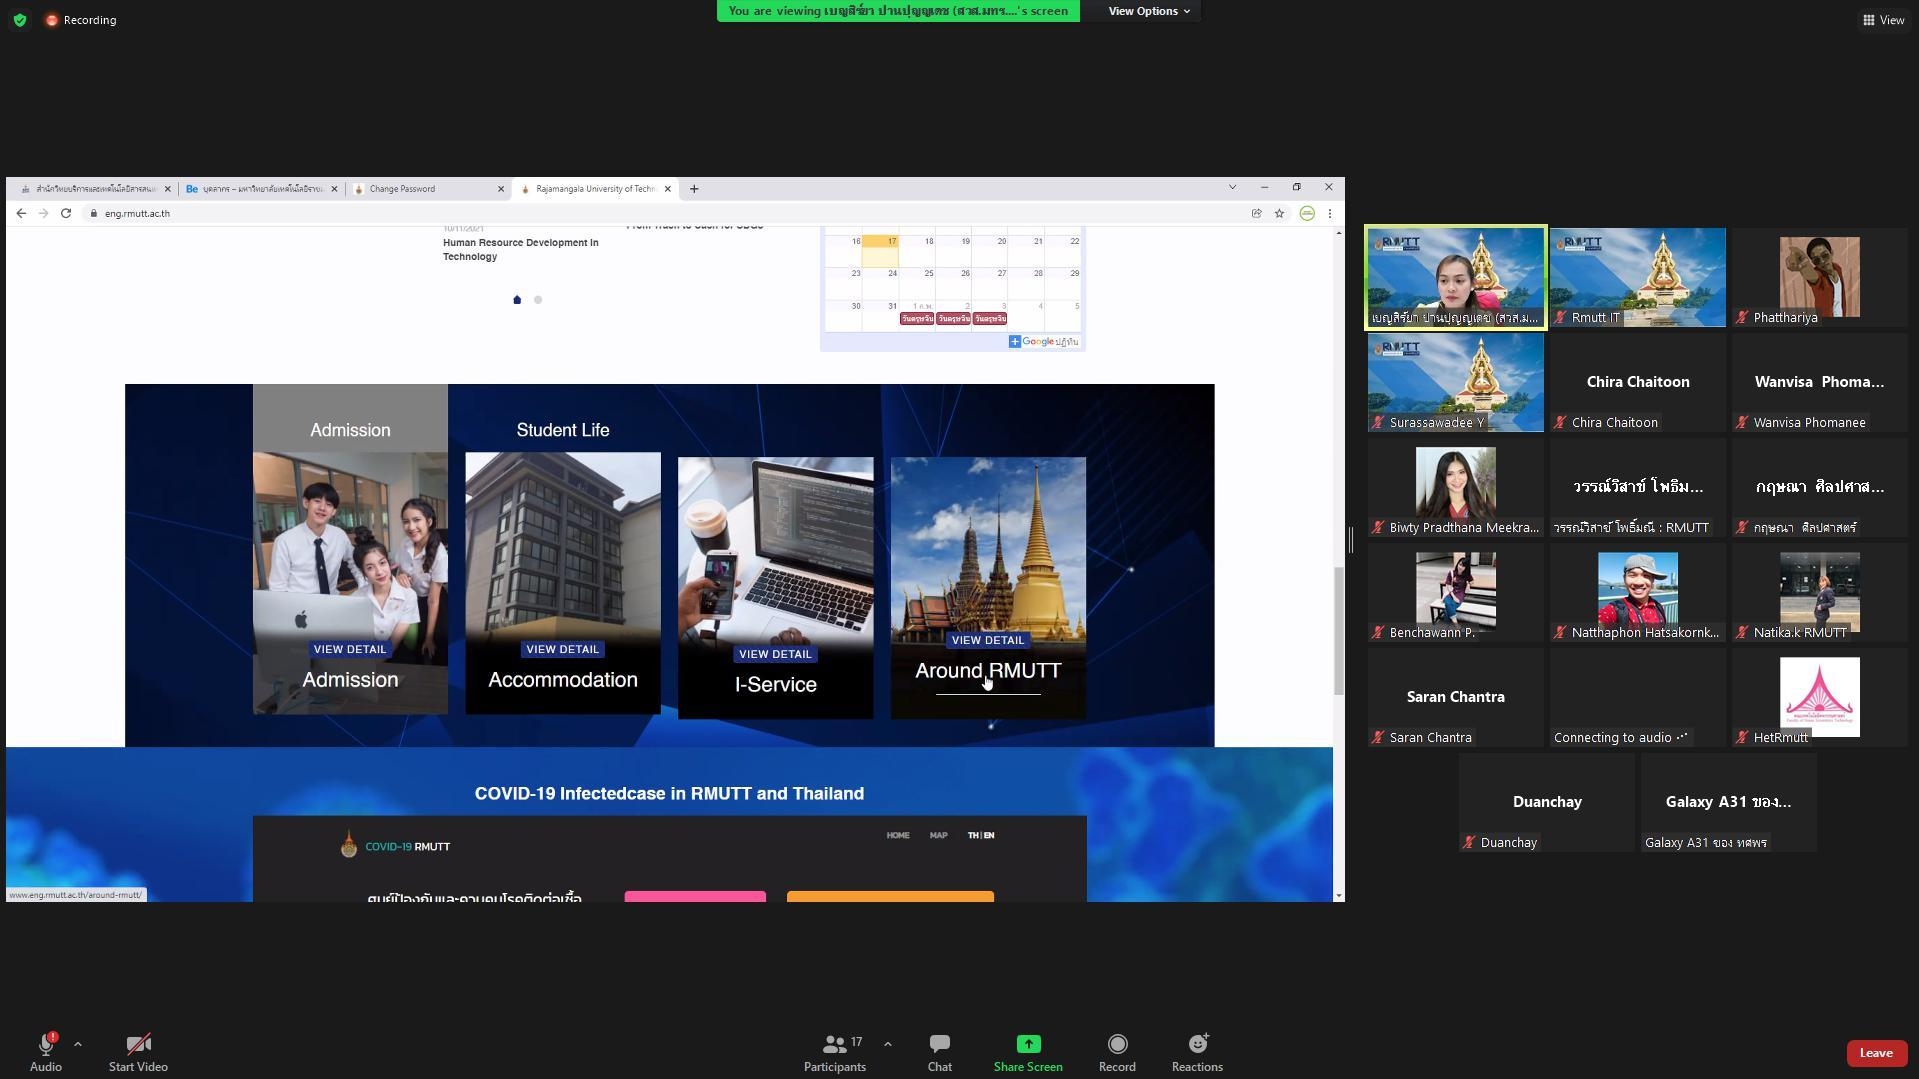Open Reactions menu

click(1197, 1053)
